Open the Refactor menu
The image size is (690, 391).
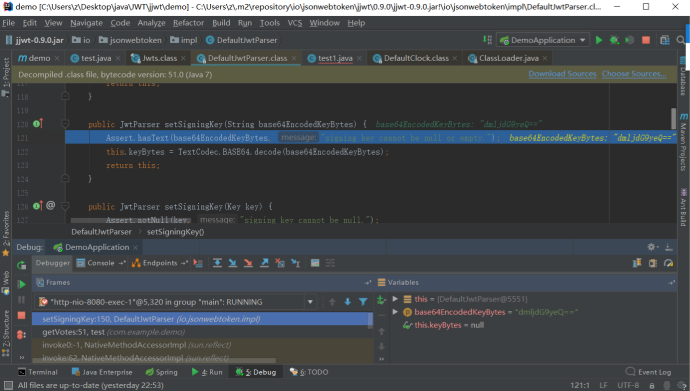tap(188, 23)
